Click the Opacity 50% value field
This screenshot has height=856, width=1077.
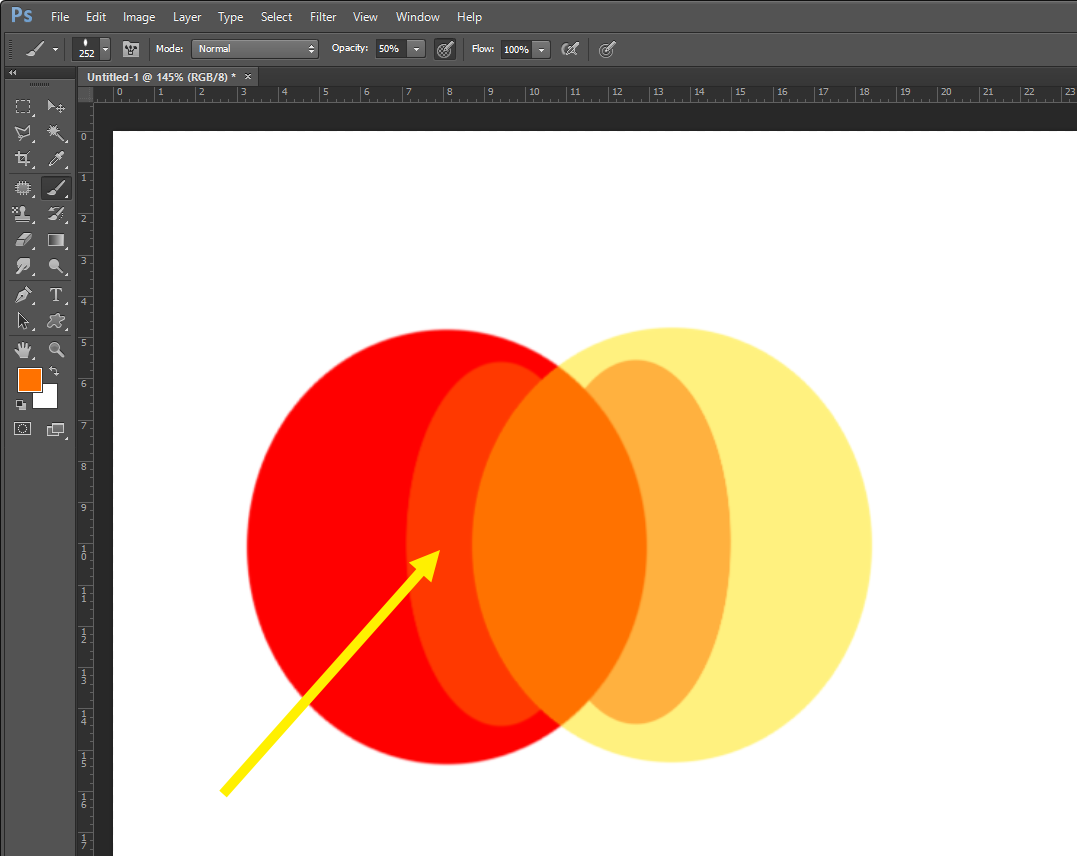coord(390,49)
